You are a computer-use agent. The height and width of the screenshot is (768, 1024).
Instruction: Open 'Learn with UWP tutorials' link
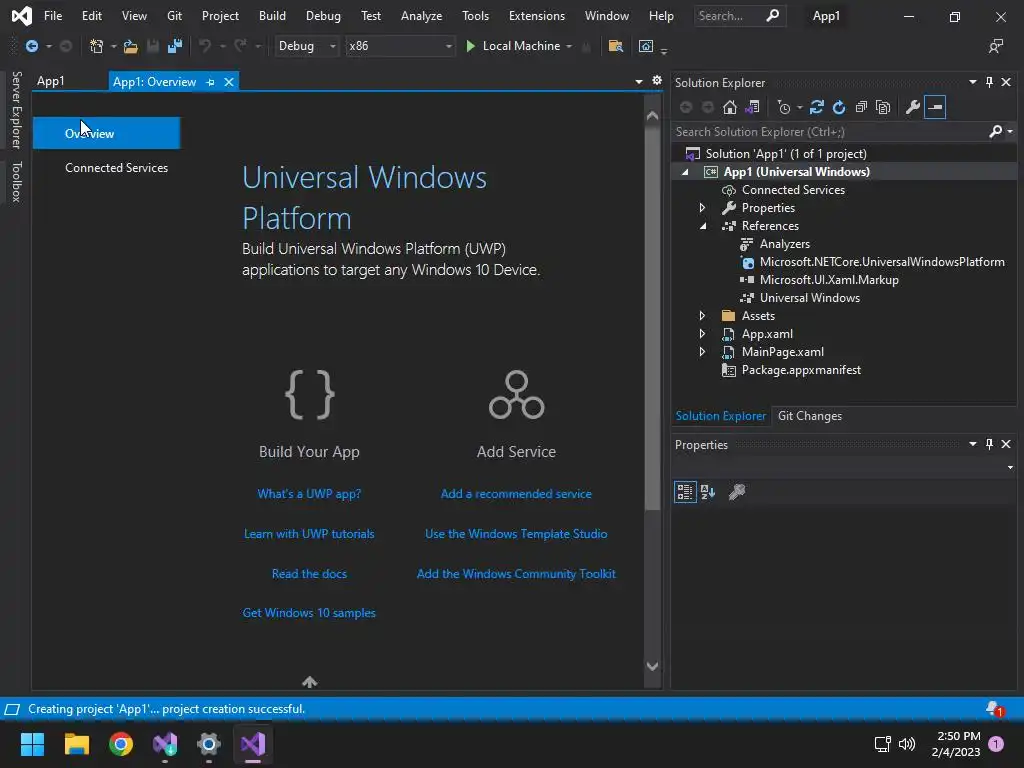309,534
